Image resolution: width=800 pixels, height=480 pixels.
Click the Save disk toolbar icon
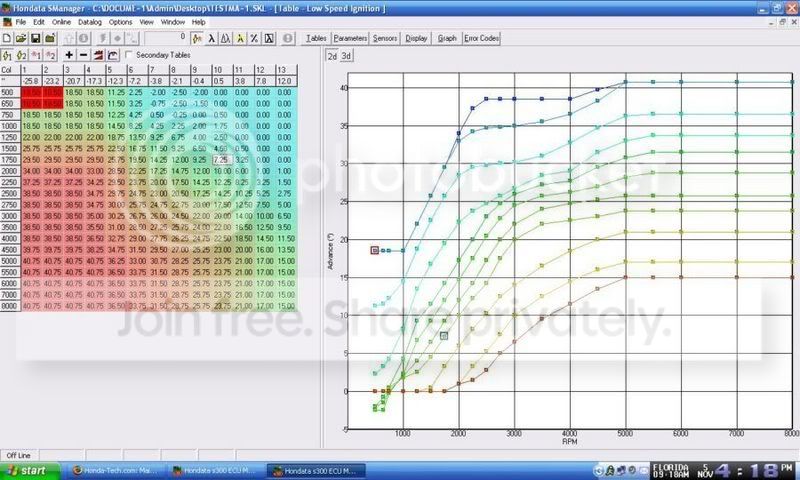pyautogui.click(x=35, y=38)
